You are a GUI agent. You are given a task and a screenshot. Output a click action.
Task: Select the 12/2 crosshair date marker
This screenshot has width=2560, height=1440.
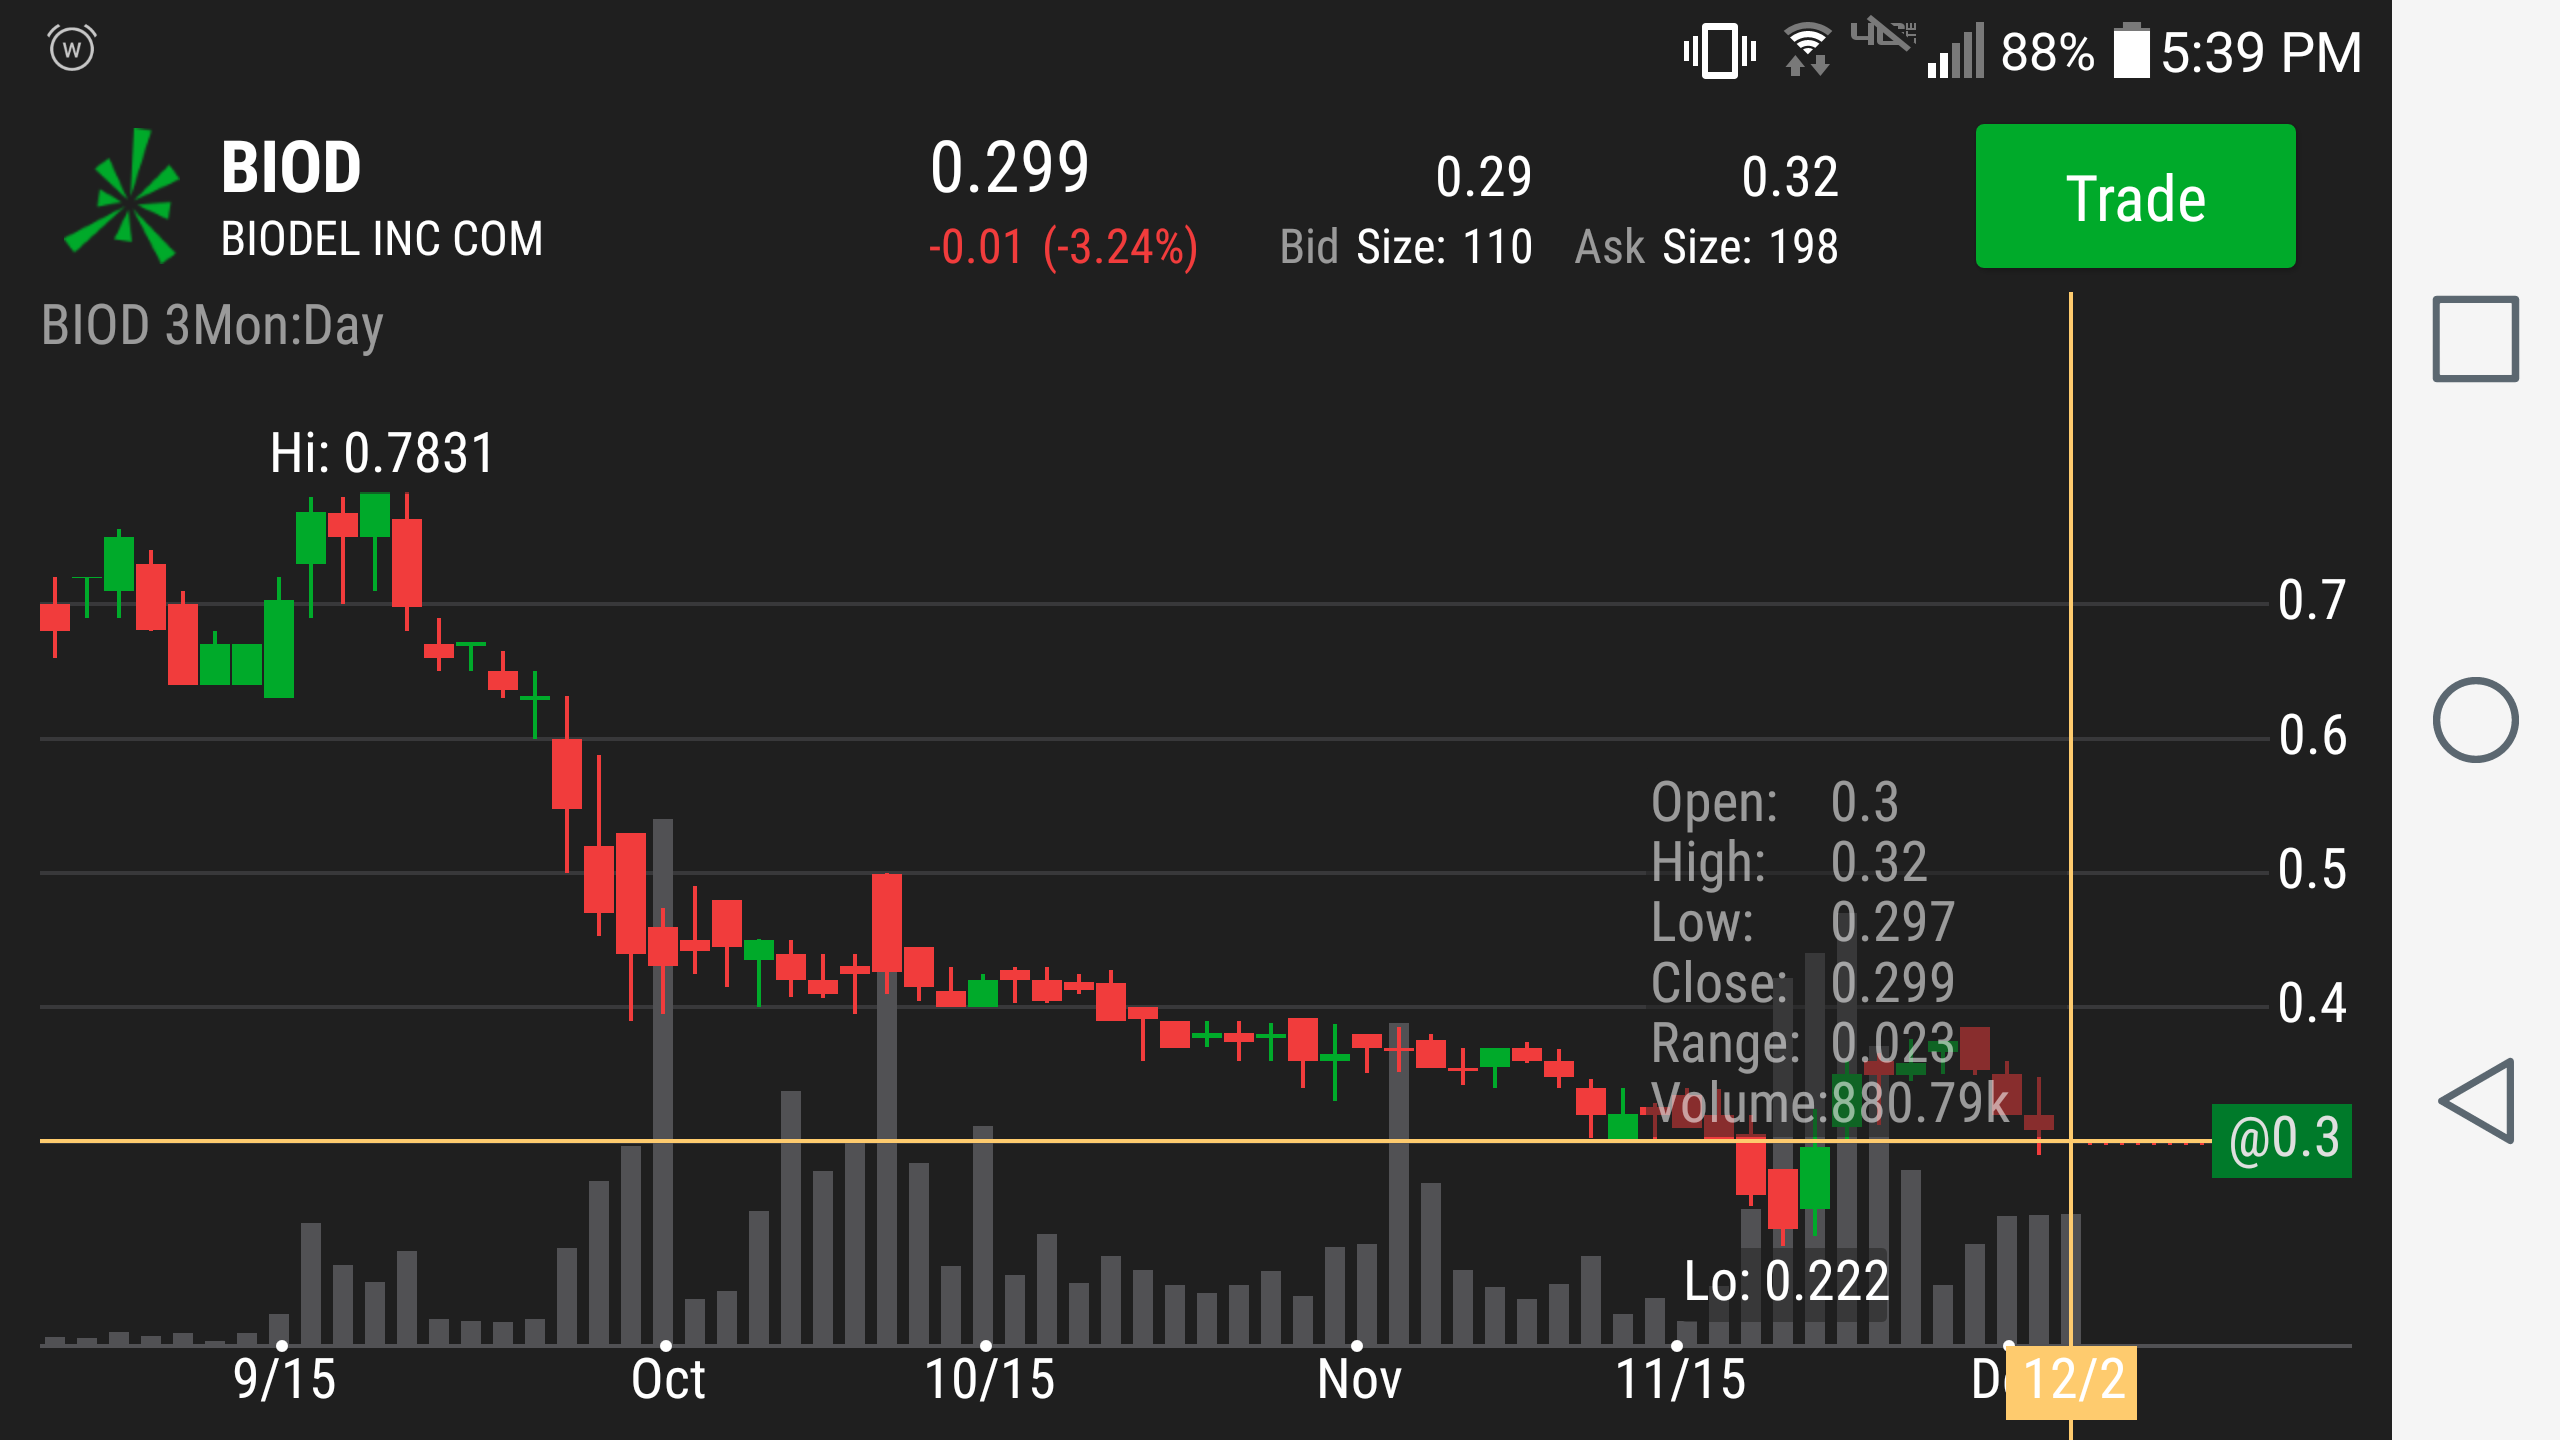[2071, 1381]
